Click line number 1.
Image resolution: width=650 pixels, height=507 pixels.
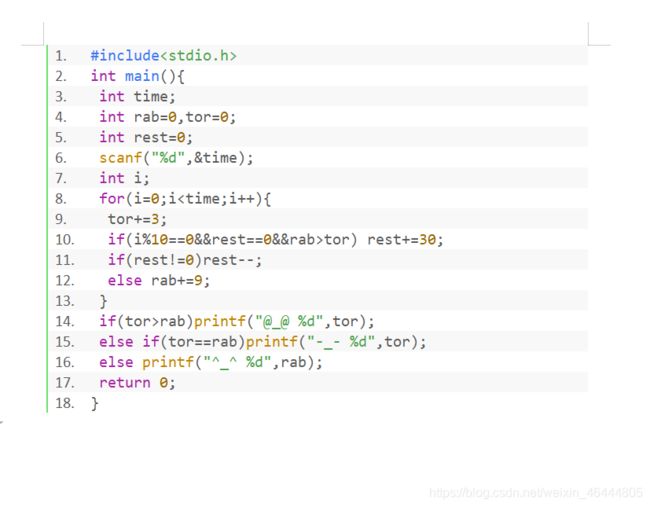pos(61,56)
